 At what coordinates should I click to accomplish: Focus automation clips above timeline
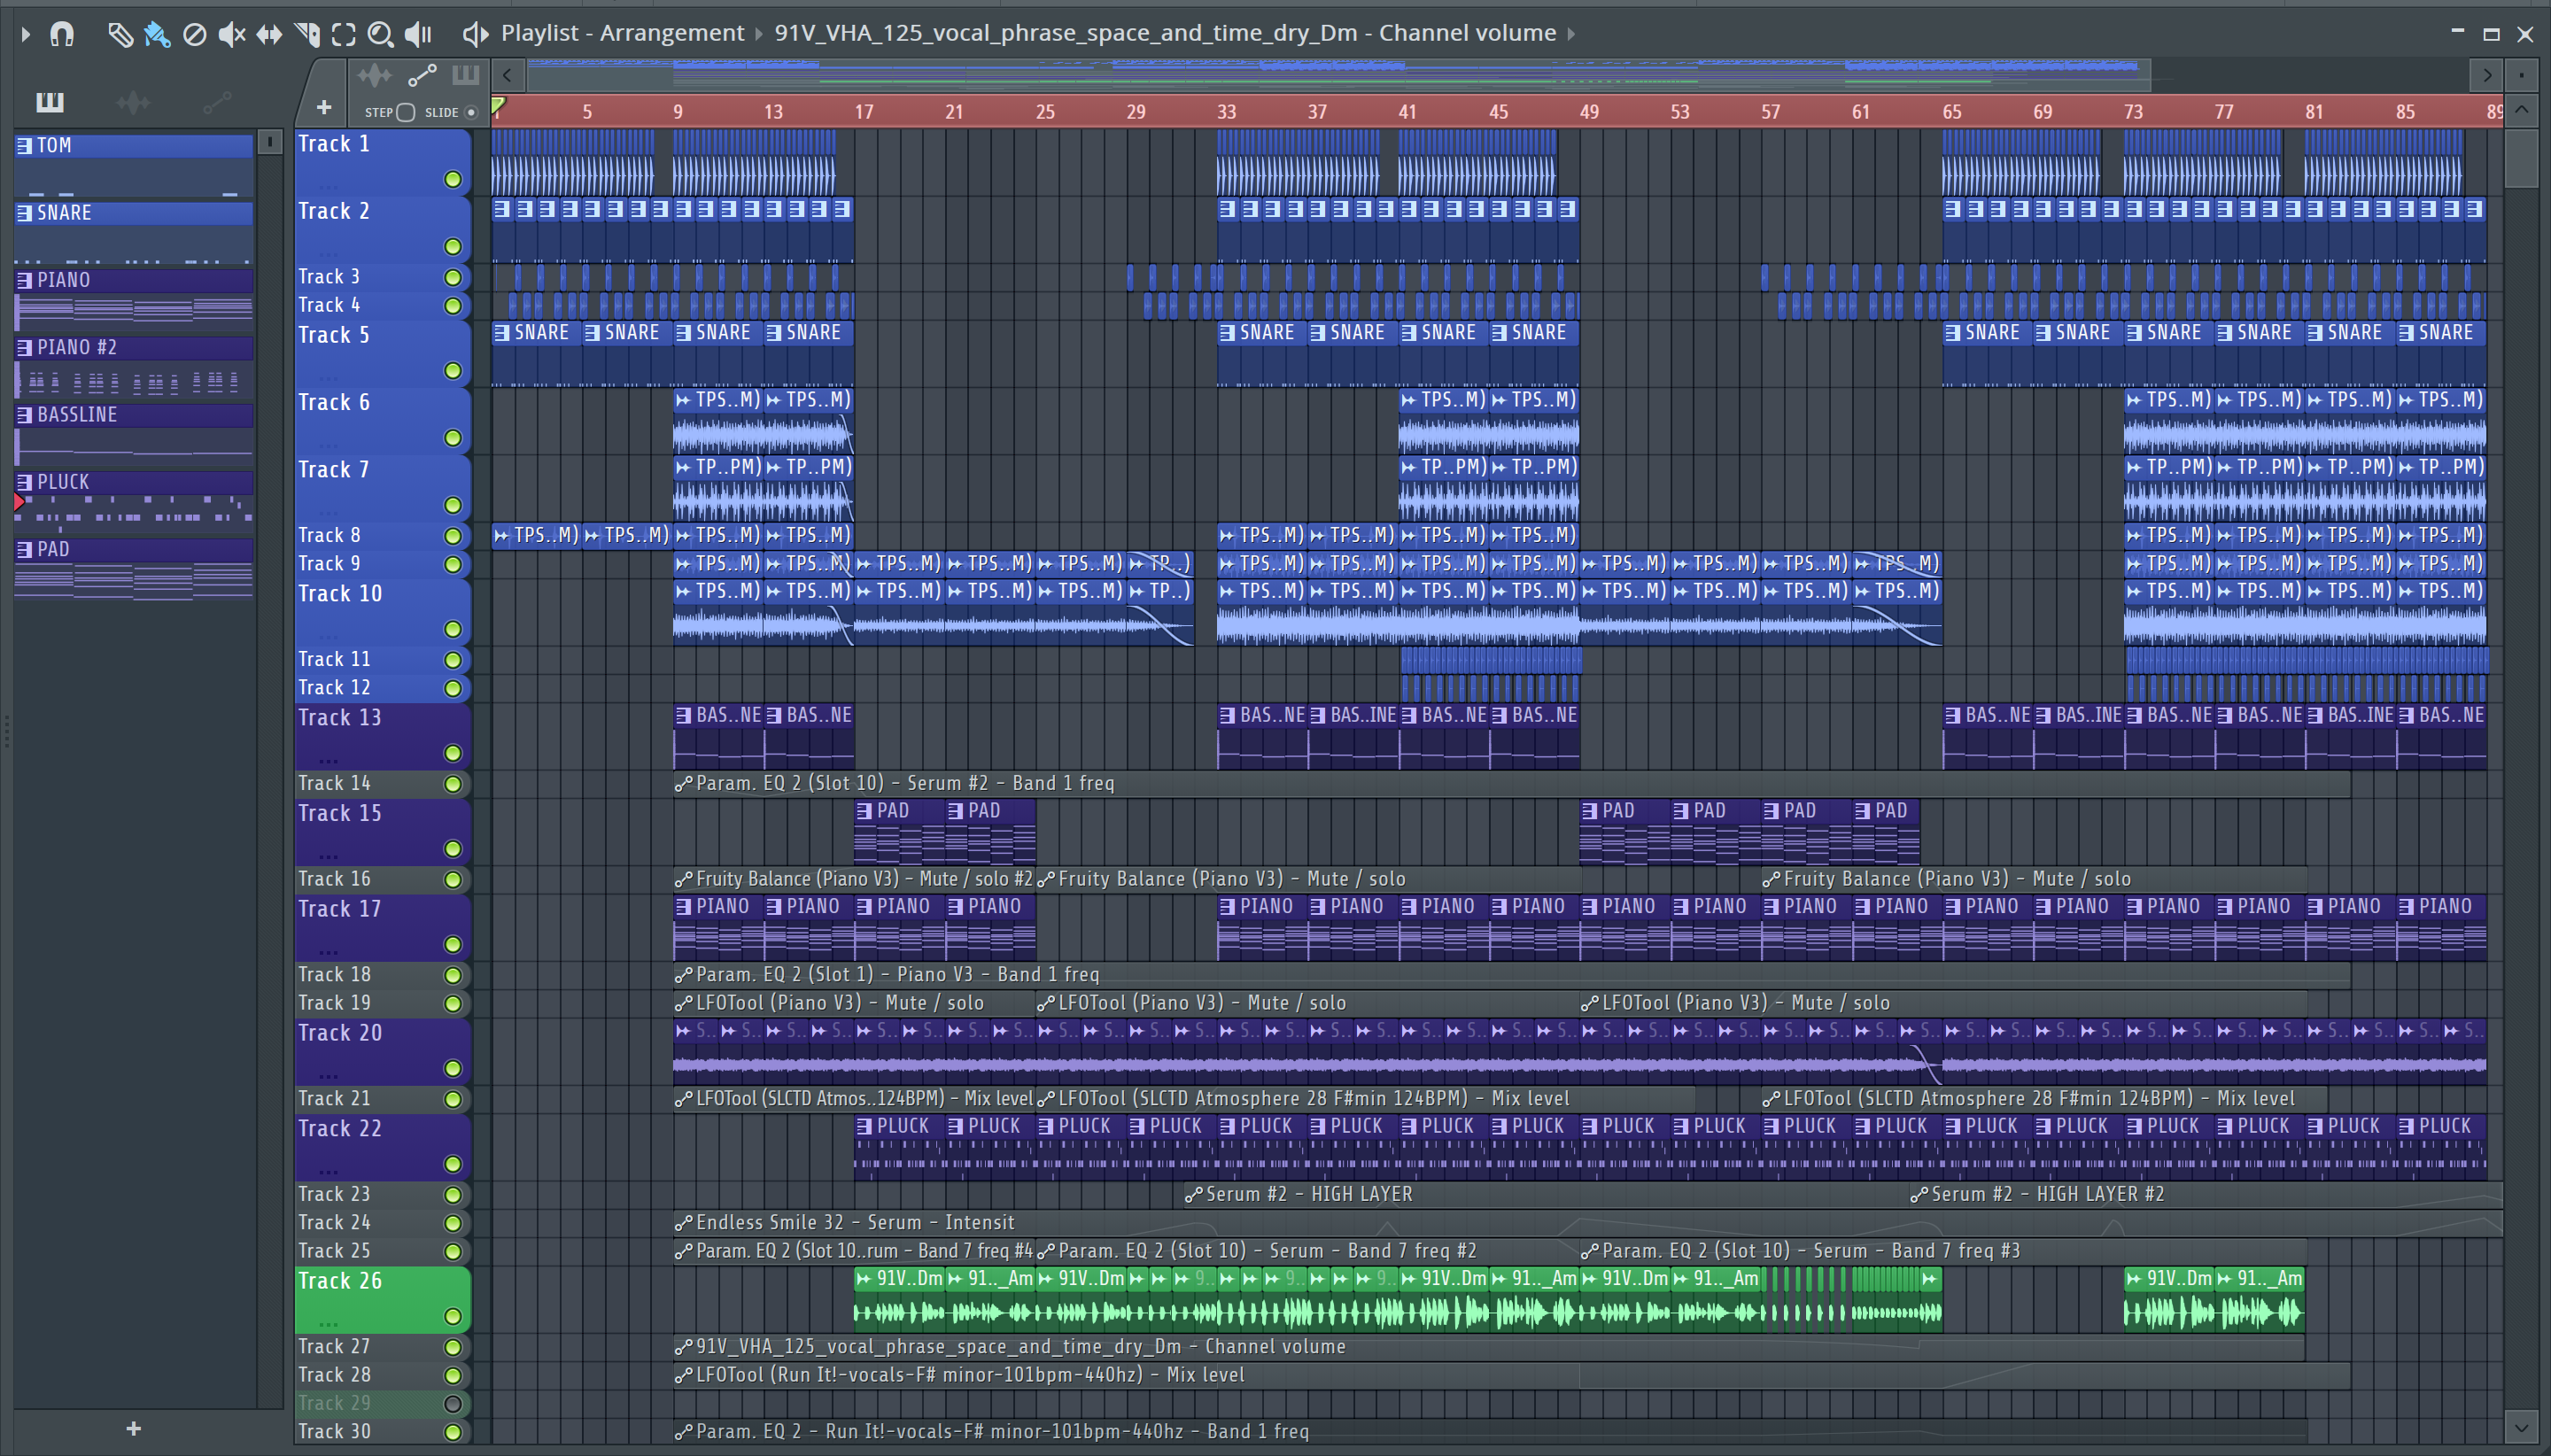point(422,75)
